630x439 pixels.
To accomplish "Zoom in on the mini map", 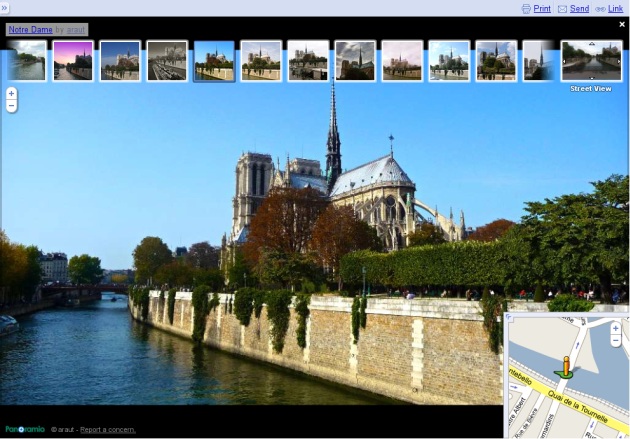I will click(x=615, y=328).
